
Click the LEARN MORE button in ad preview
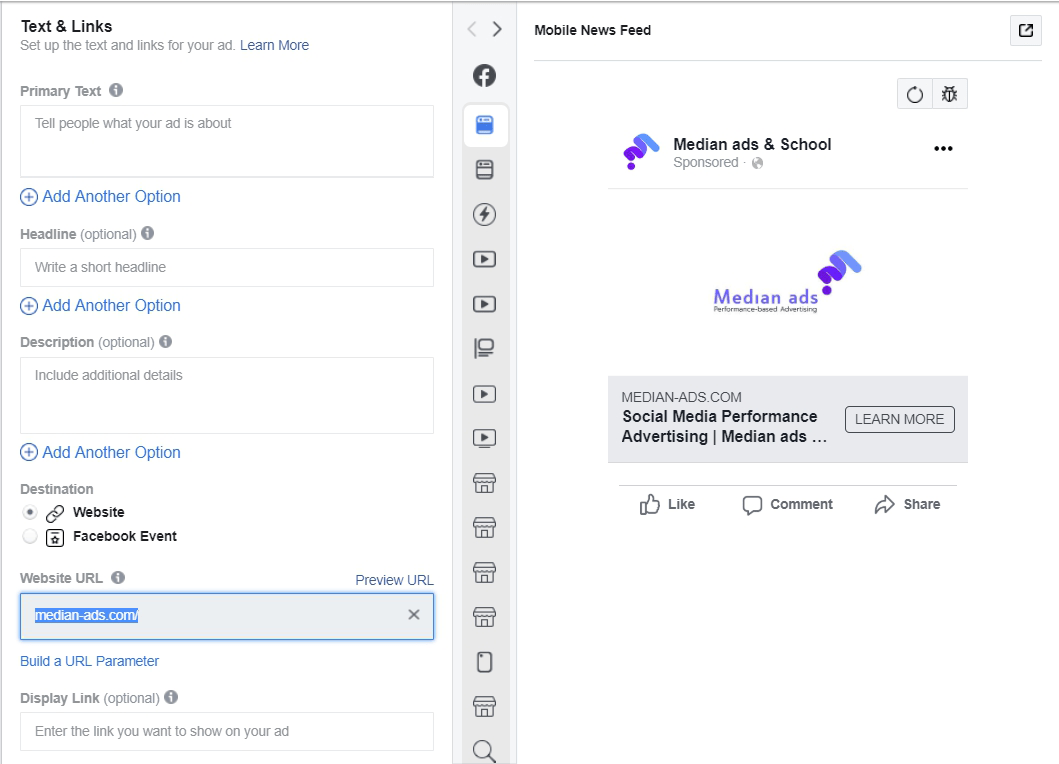(900, 419)
